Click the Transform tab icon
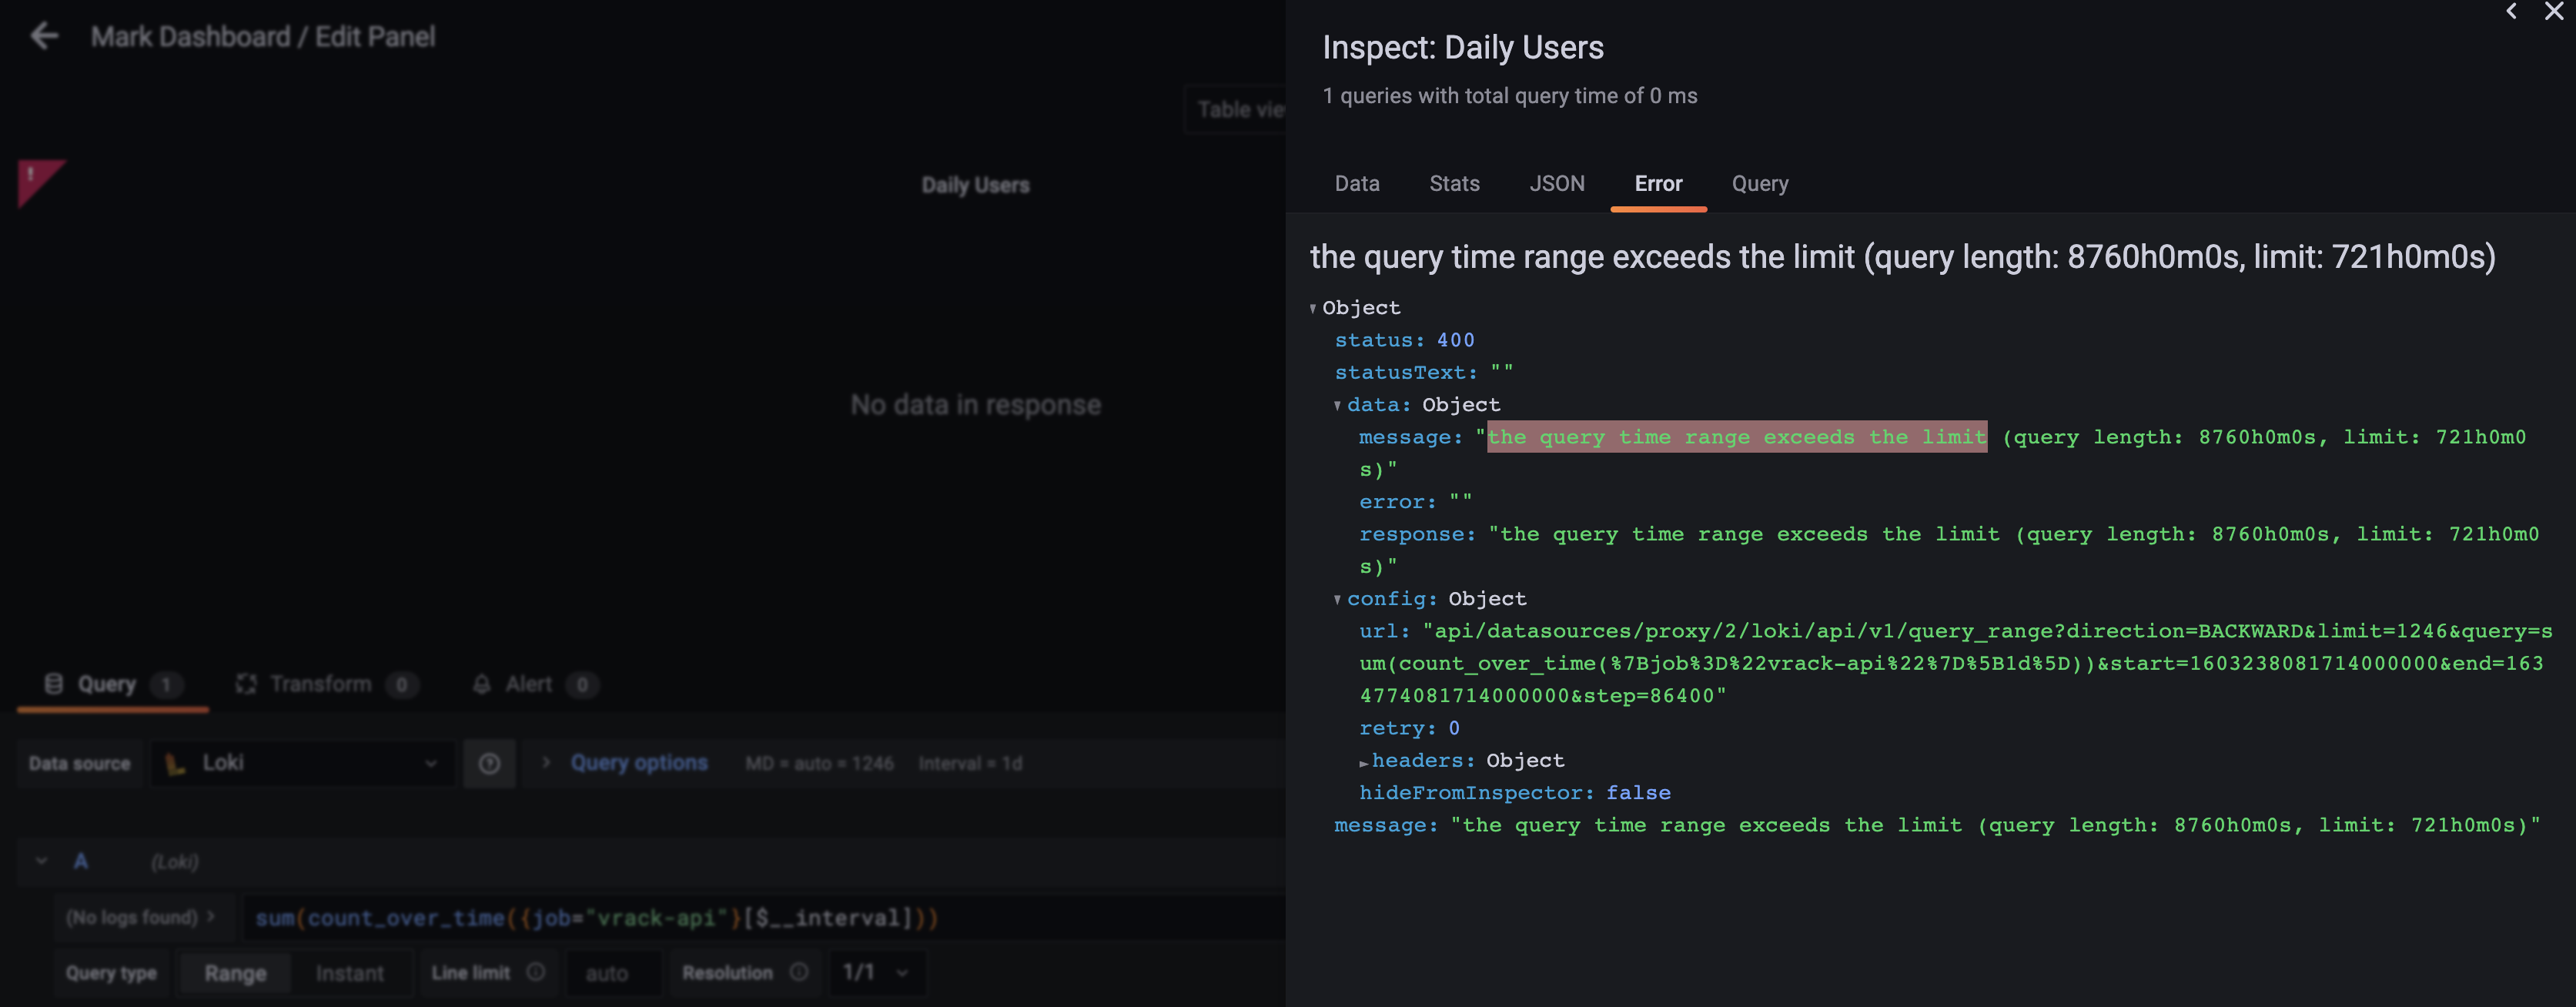The width and height of the screenshot is (2576, 1007). point(246,684)
